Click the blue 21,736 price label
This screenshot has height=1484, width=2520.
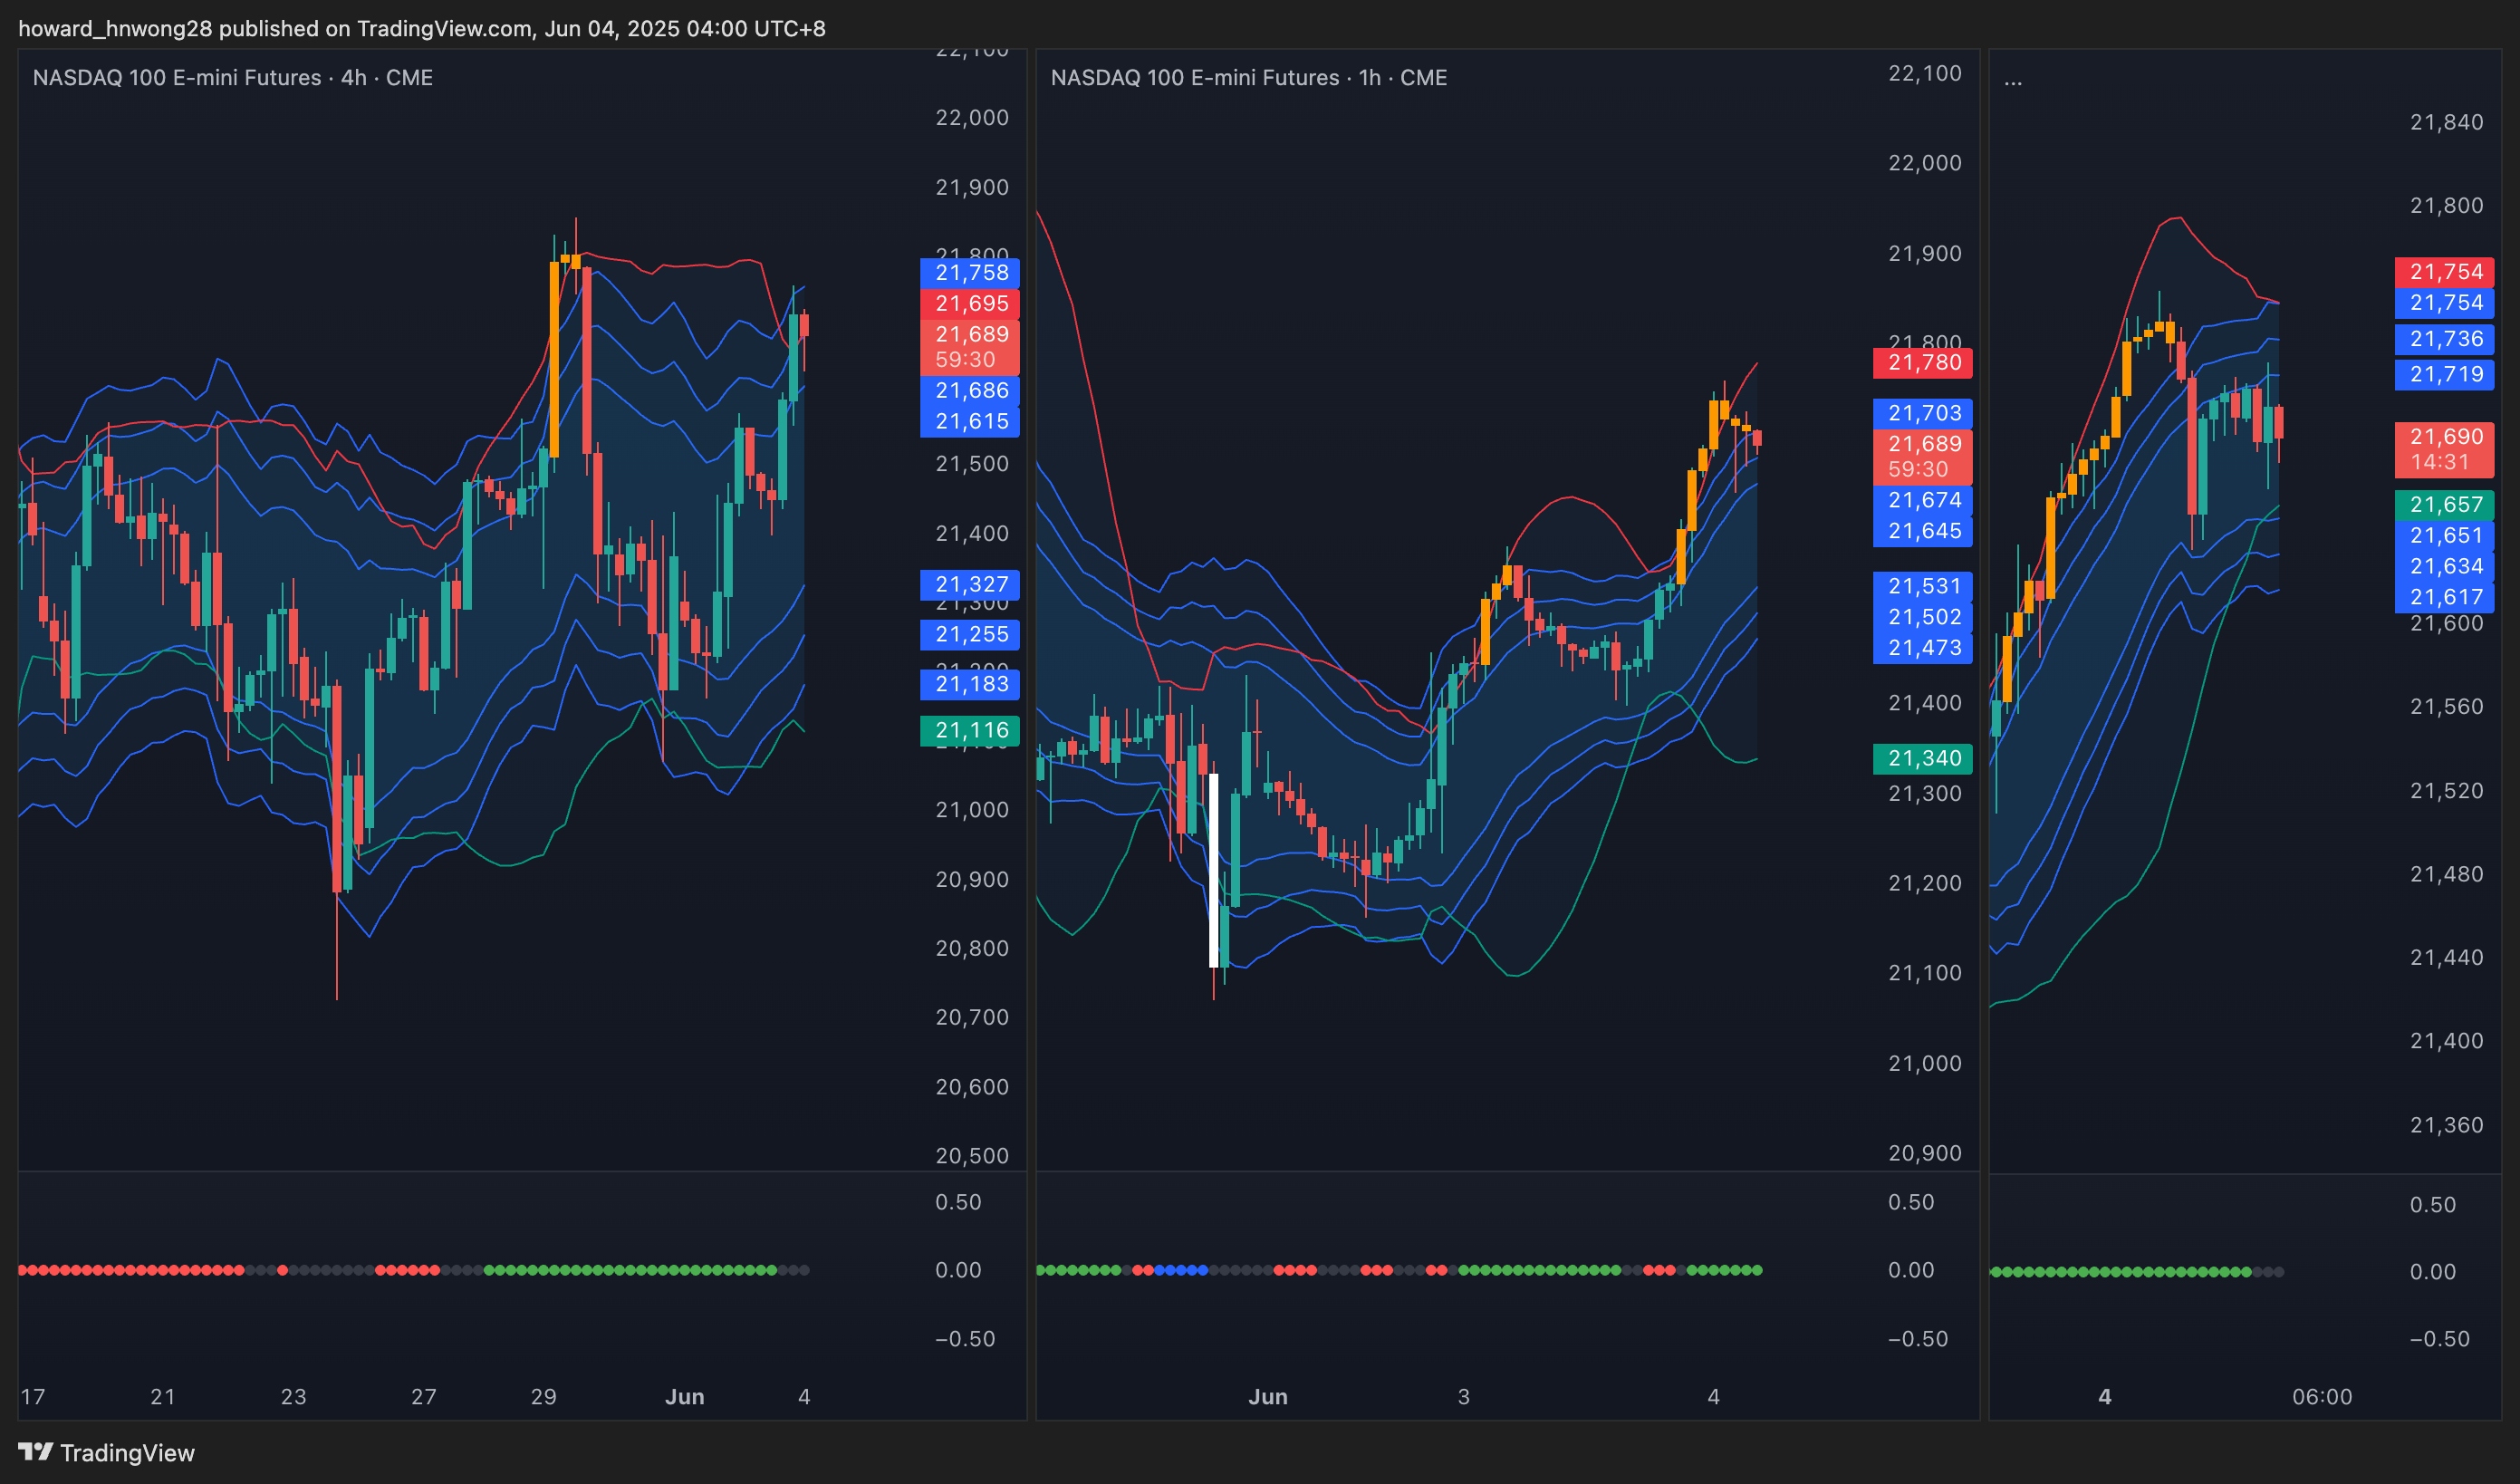point(2445,339)
